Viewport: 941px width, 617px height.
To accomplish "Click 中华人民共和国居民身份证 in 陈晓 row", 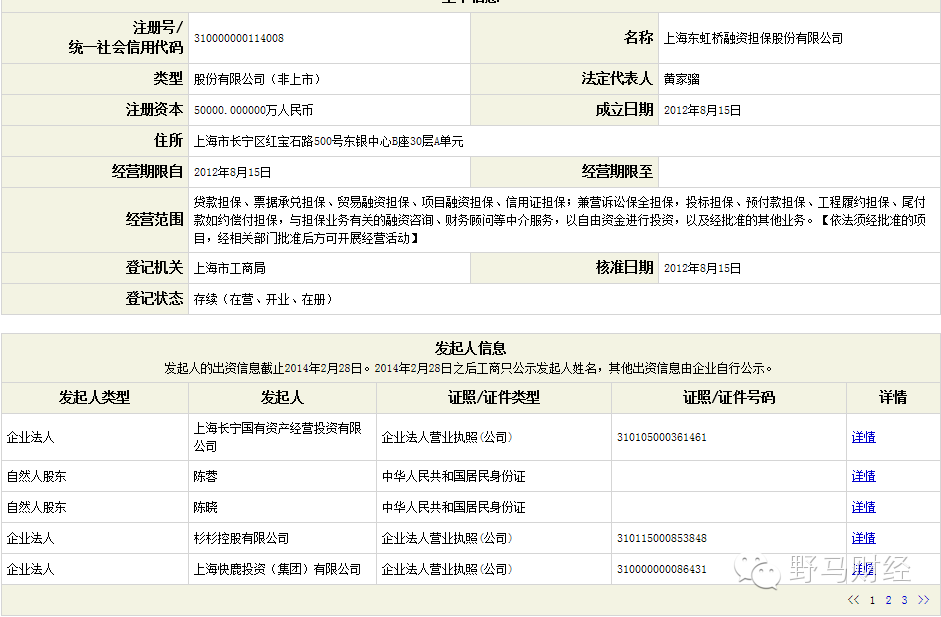I will 454,508.
